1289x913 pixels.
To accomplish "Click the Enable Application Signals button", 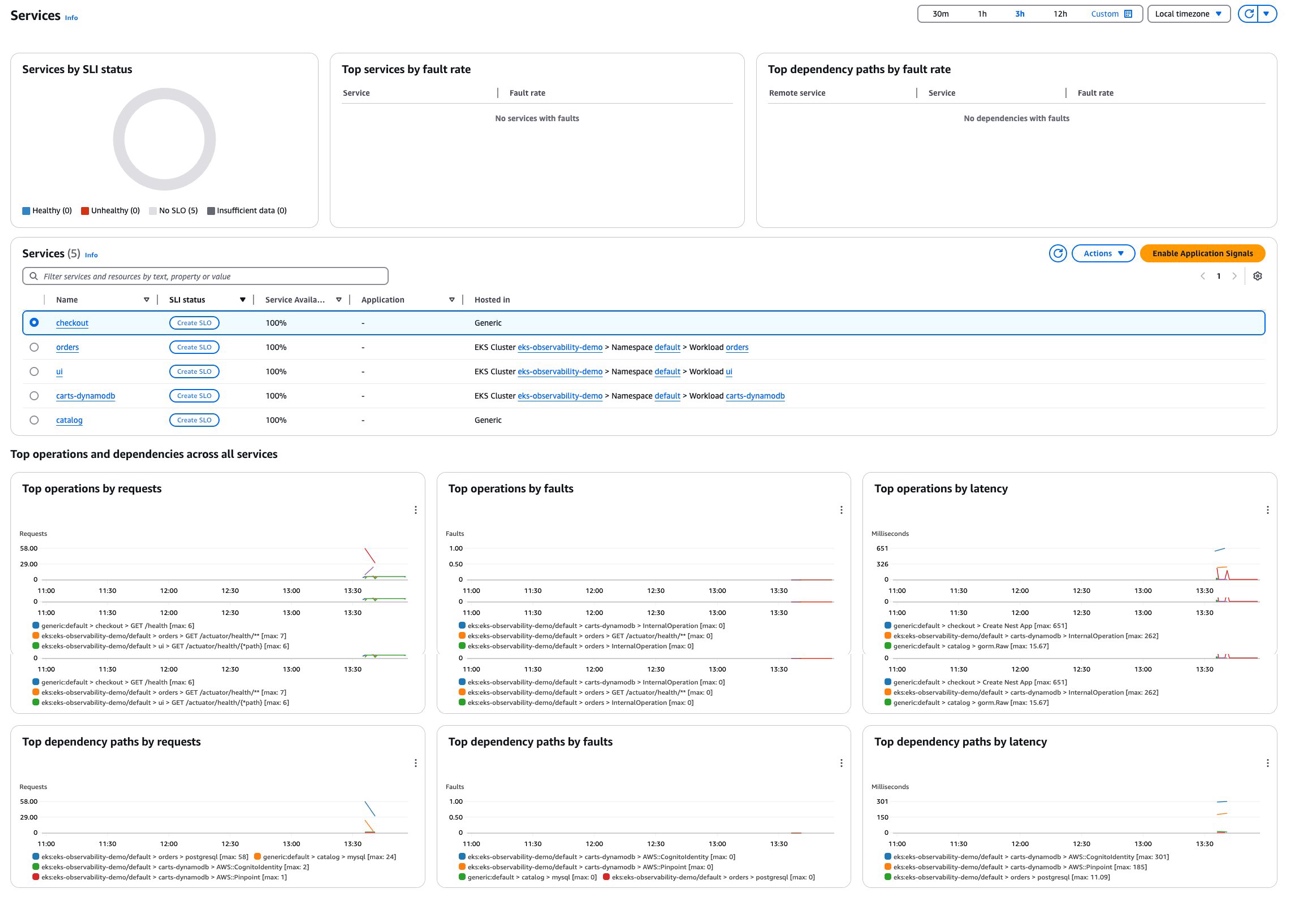I will click(1202, 253).
